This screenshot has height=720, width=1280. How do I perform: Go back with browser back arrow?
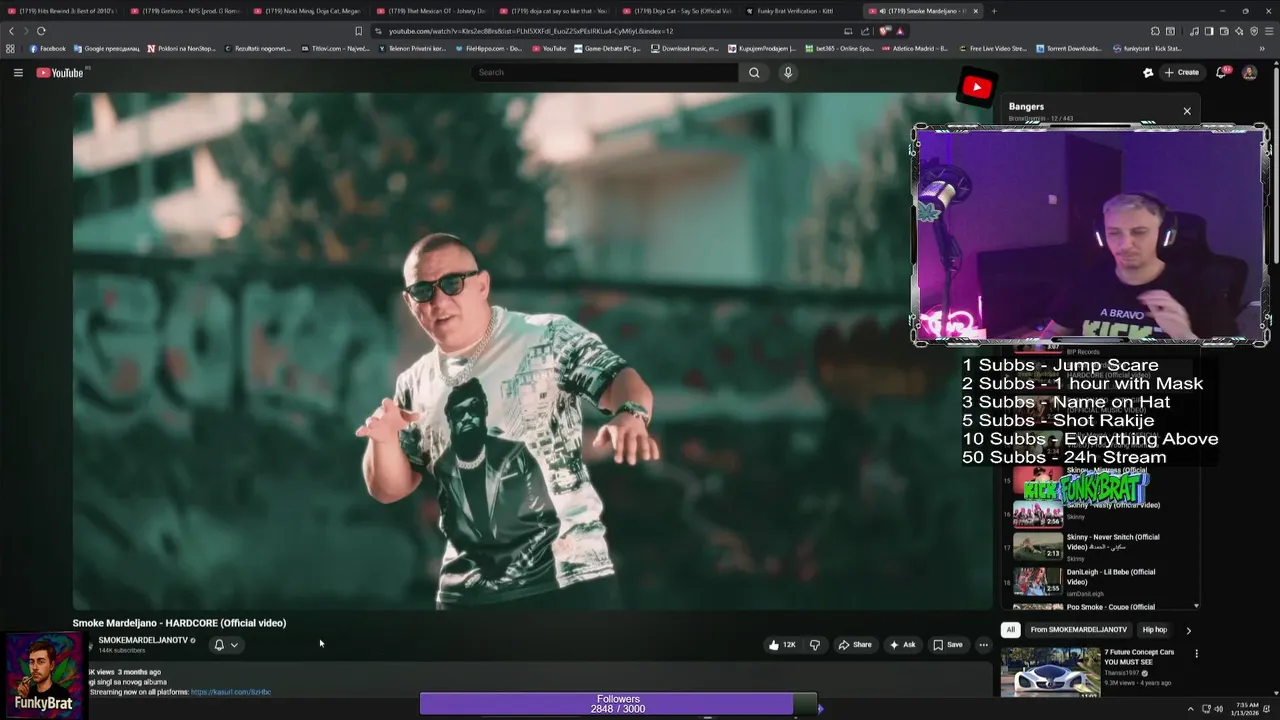(12, 31)
